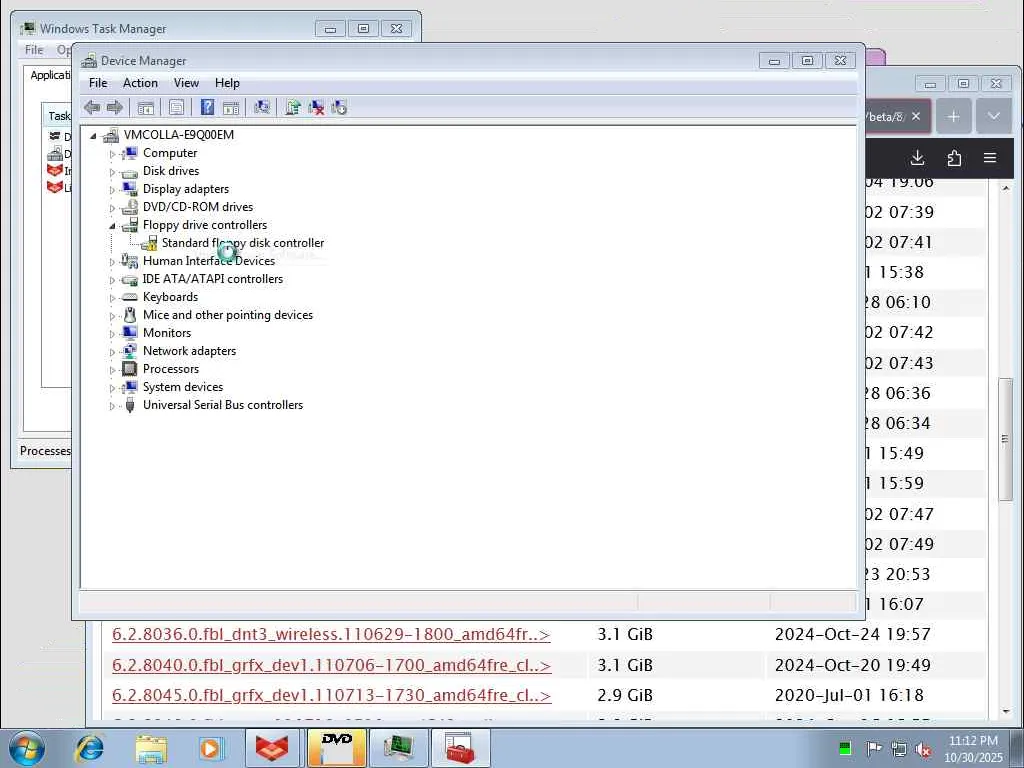Expand the DVD/CD-ROM drives node
This screenshot has height=768, width=1024.
(112, 208)
